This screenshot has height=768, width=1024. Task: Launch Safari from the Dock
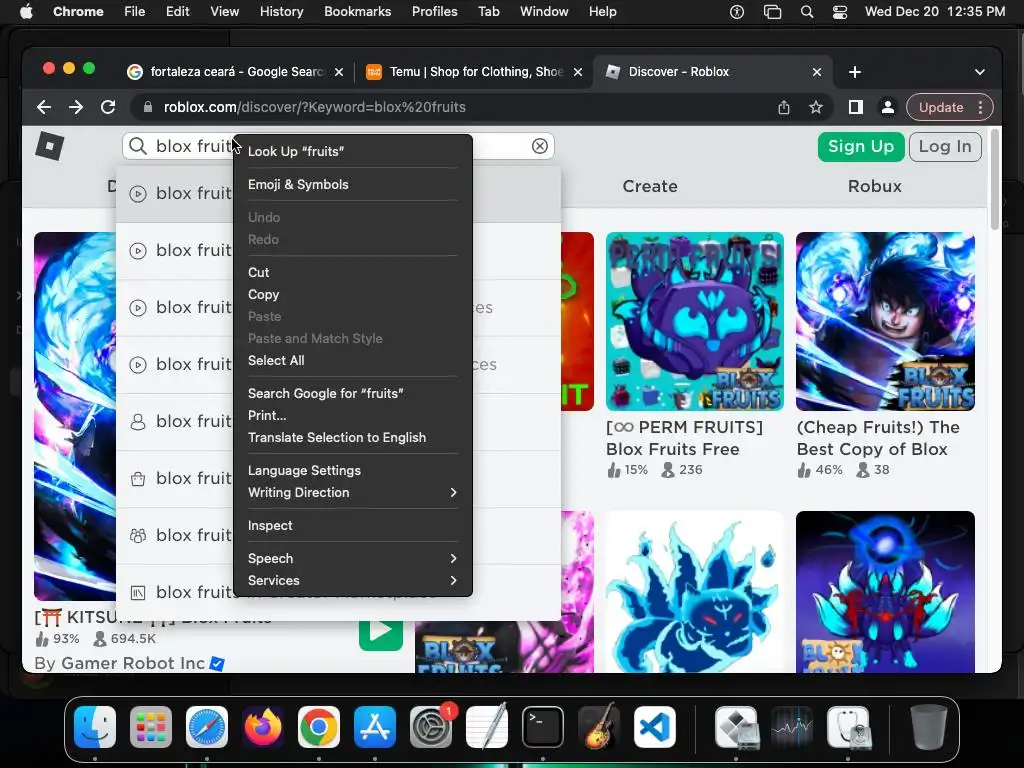(x=207, y=727)
